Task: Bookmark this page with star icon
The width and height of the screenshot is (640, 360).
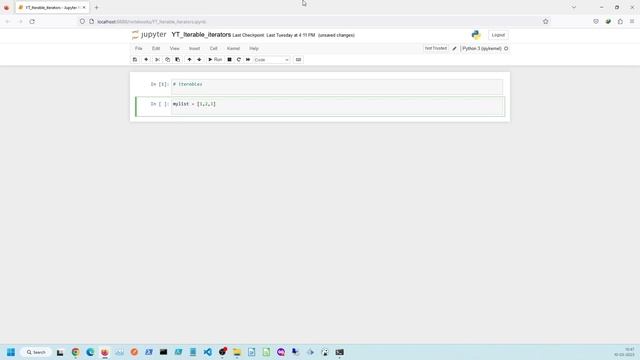Action: coord(546,22)
